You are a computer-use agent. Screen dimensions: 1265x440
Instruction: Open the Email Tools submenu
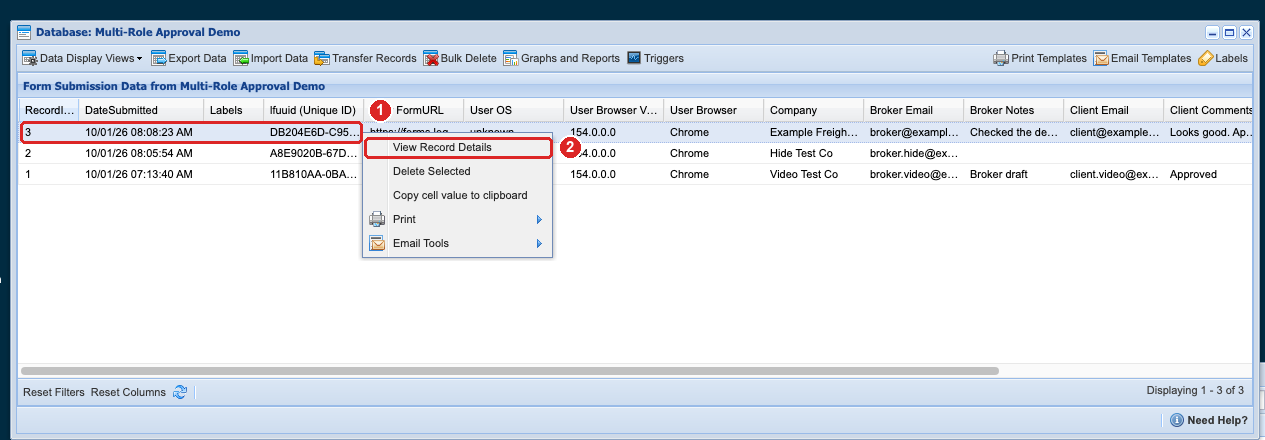pyautogui.click(x=457, y=243)
